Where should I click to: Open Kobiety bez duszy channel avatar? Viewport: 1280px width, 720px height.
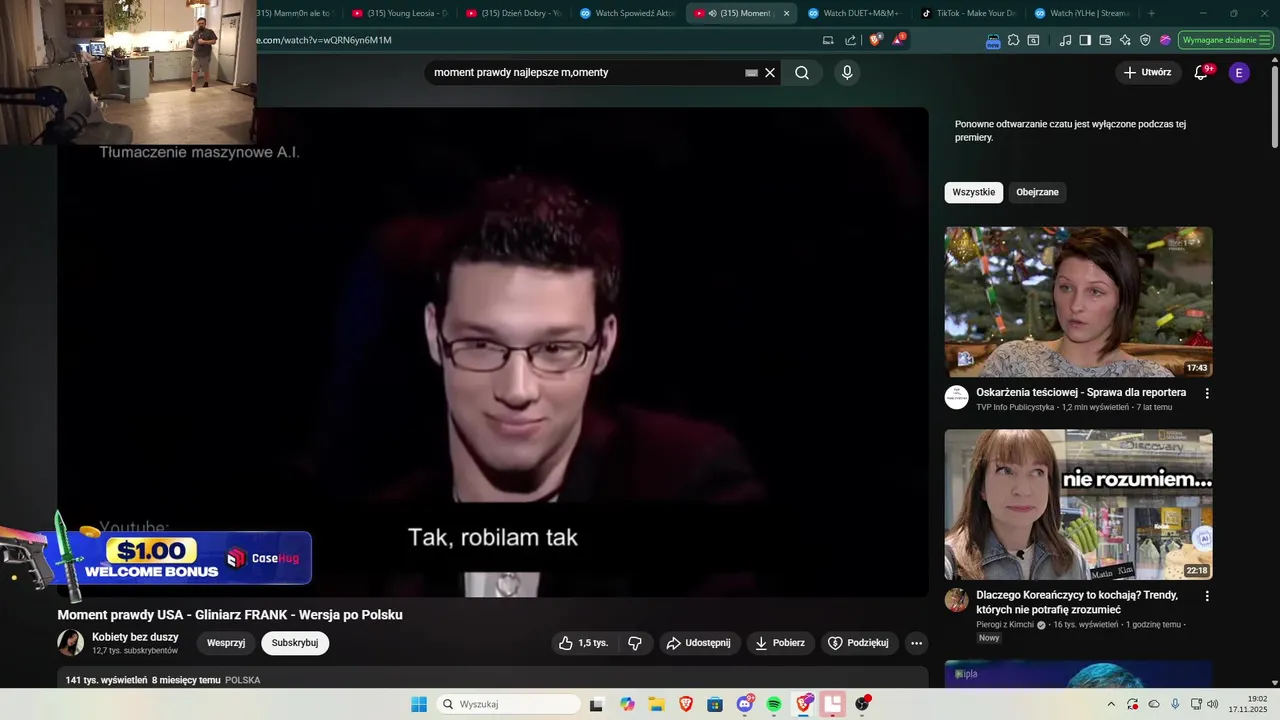point(71,643)
